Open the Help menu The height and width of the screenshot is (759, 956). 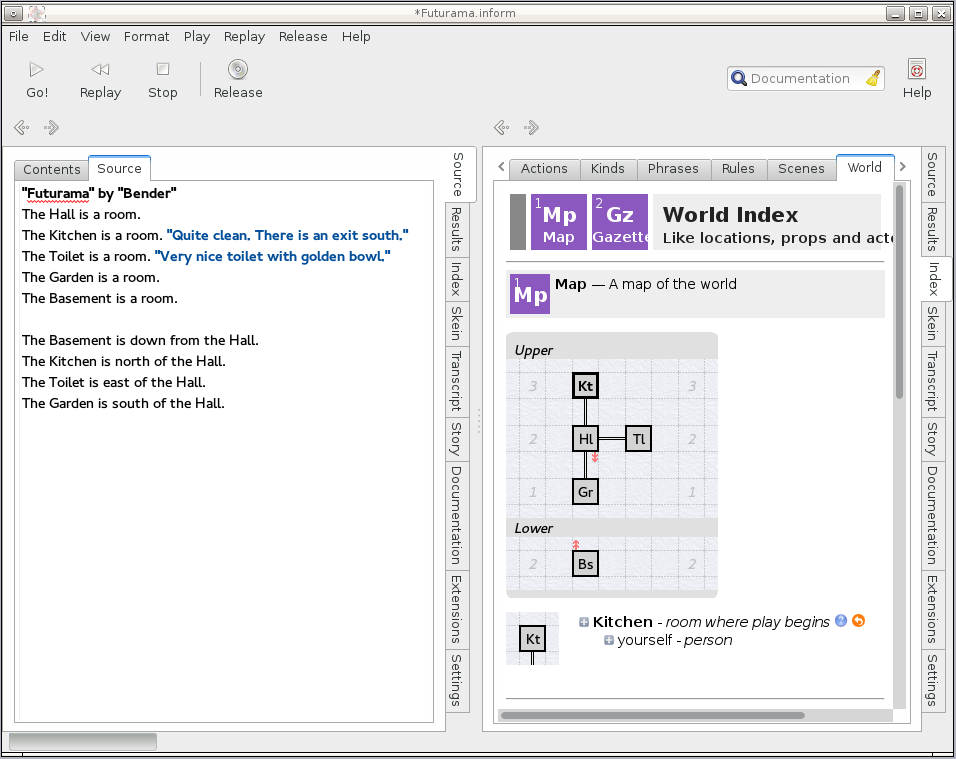(x=356, y=37)
